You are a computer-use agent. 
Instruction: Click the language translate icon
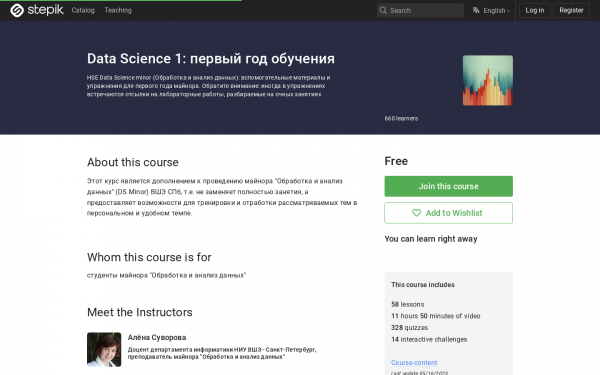[x=476, y=10]
